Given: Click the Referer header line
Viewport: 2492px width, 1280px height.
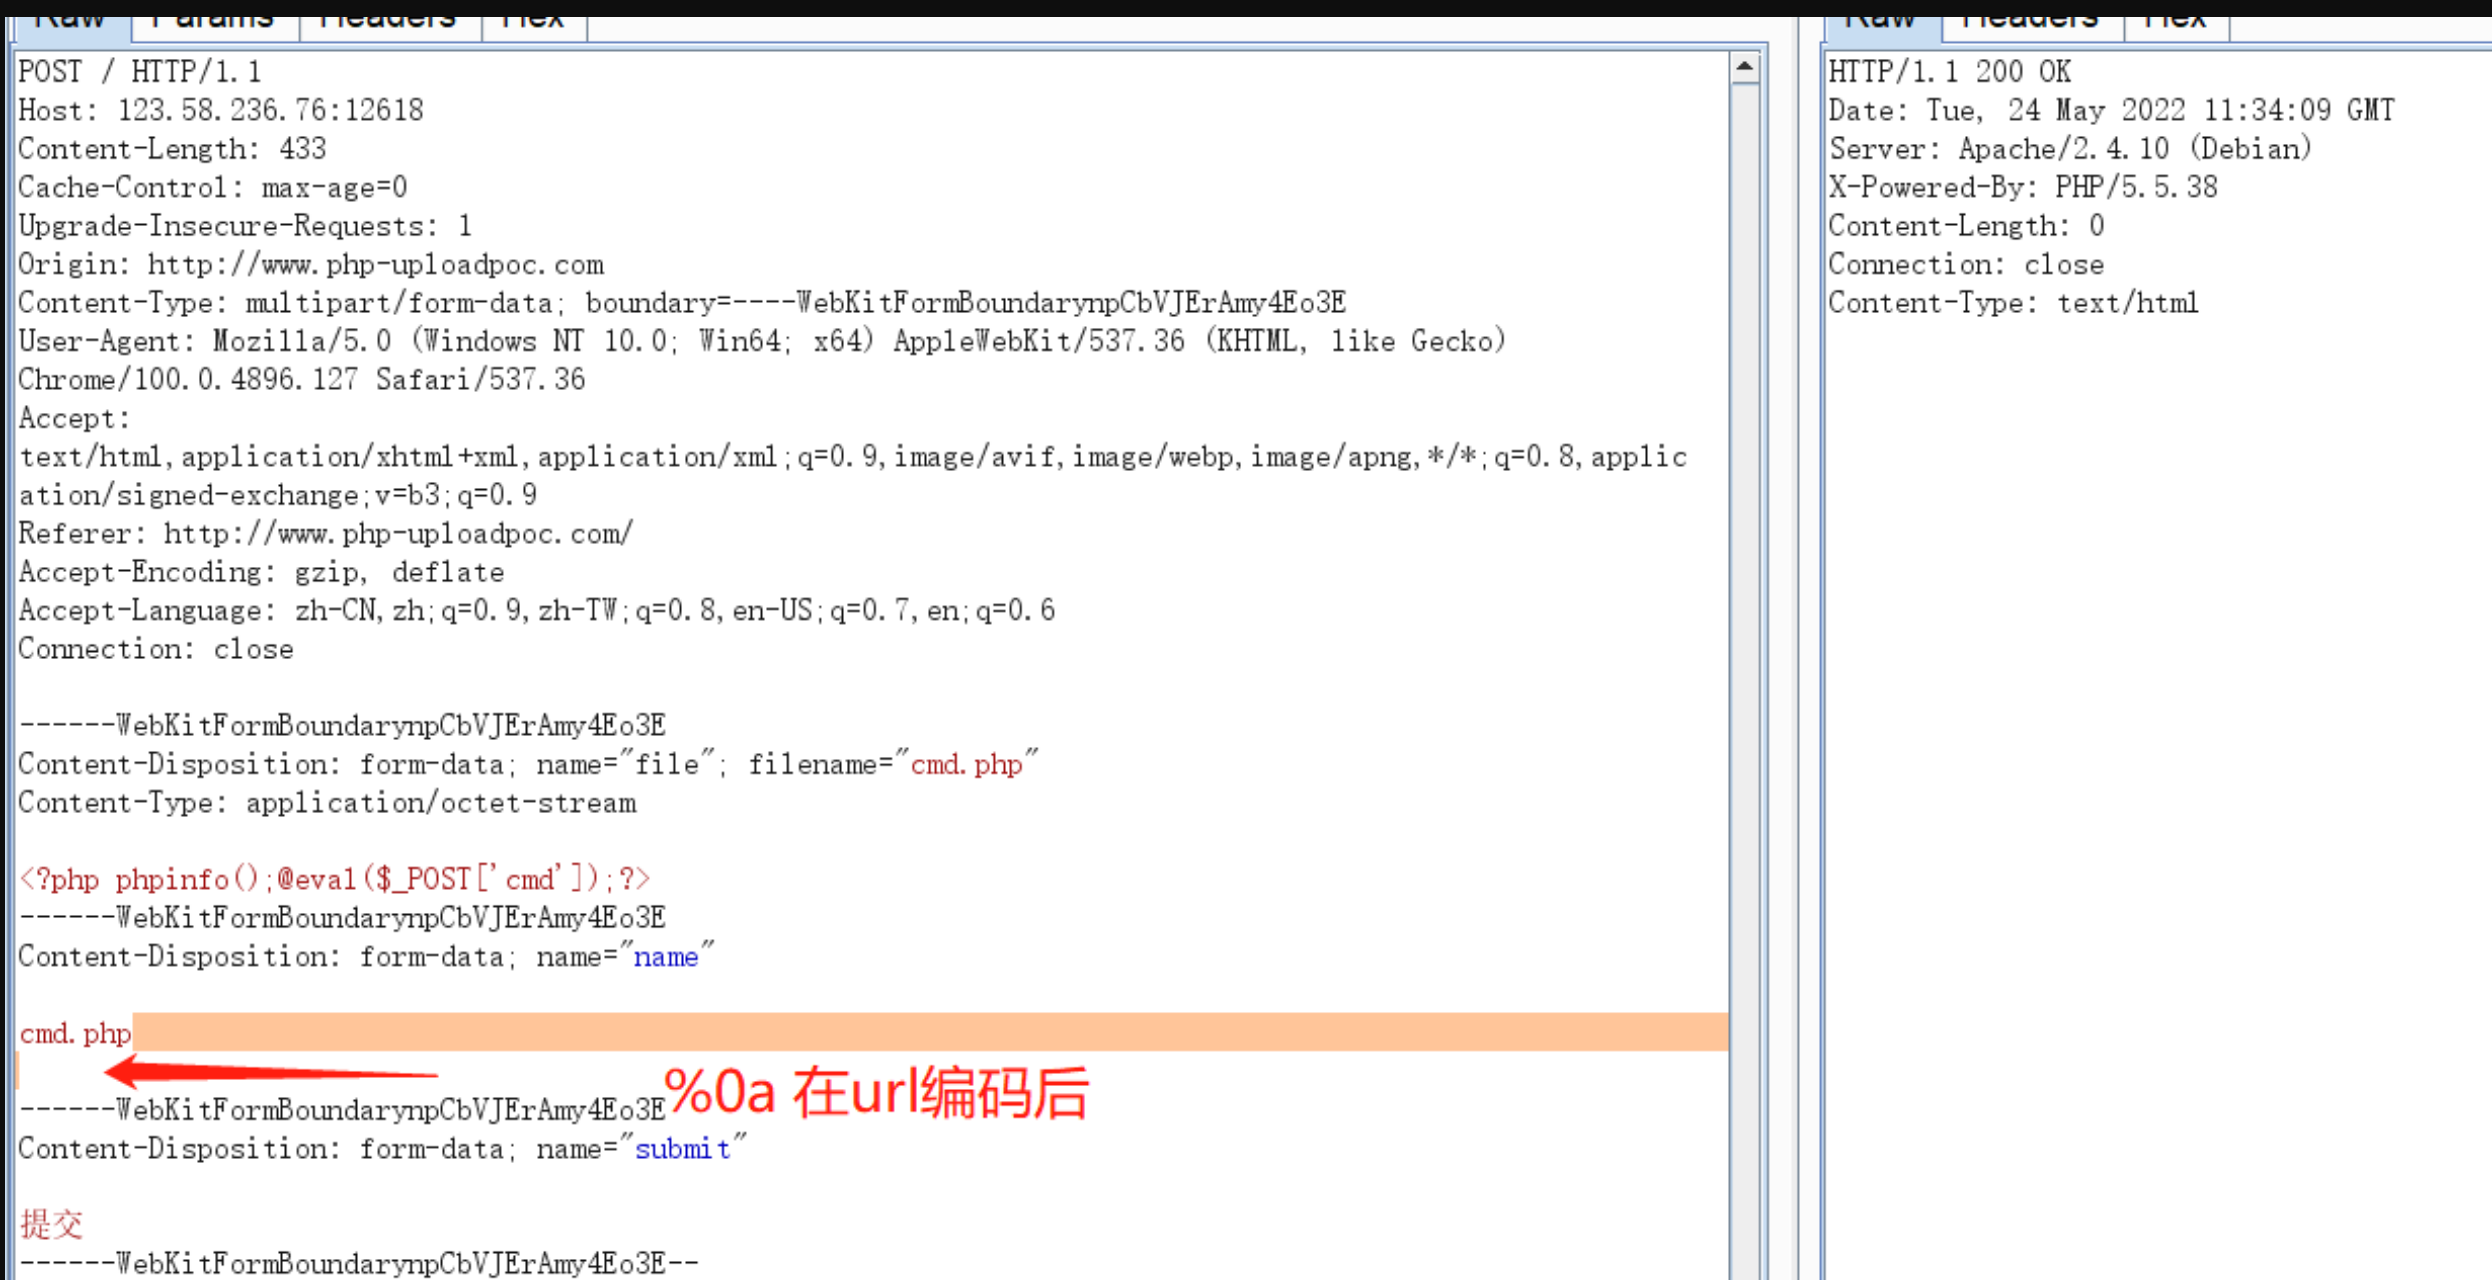Looking at the screenshot, I should [x=326, y=534].
